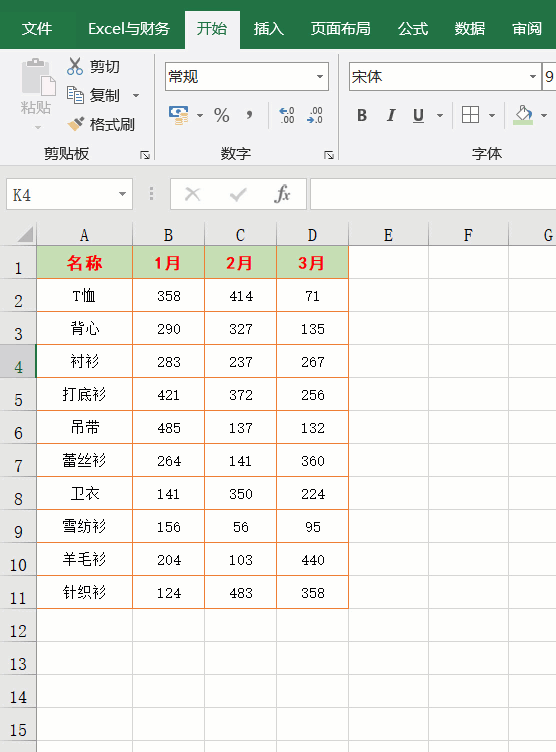Screen dimensions: 556x752
Task: Click the 格式刷 button label
Action: click(x=112, y=125)
